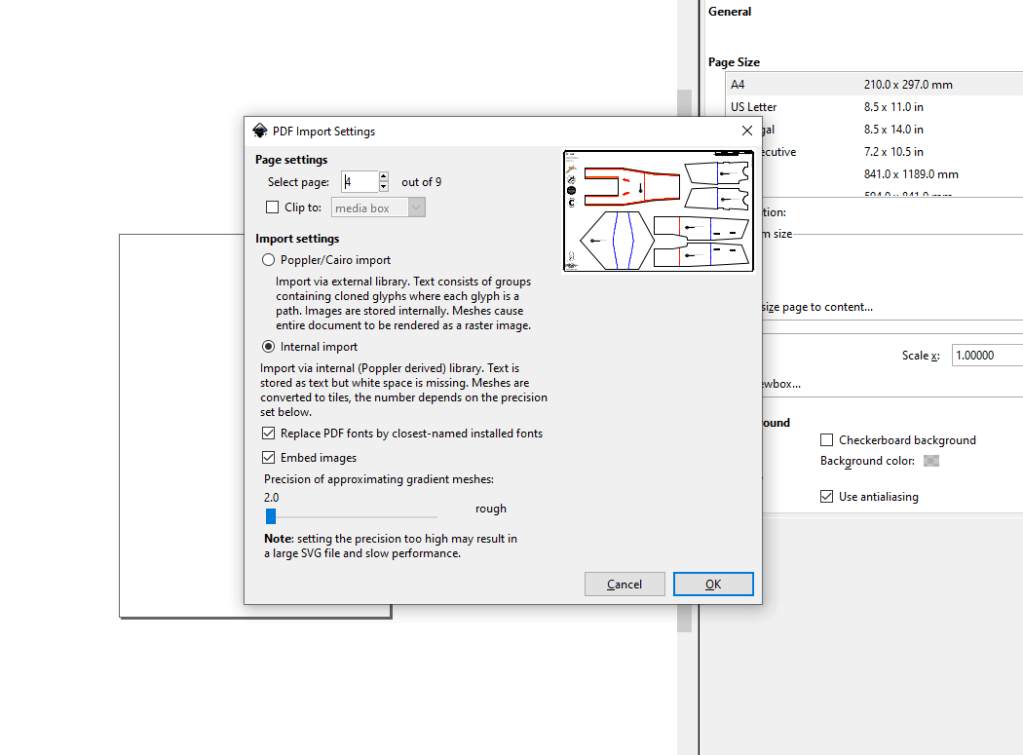Close the PDF Import Settings dialog
1023x755 pixels.
[x=746, y=131]
